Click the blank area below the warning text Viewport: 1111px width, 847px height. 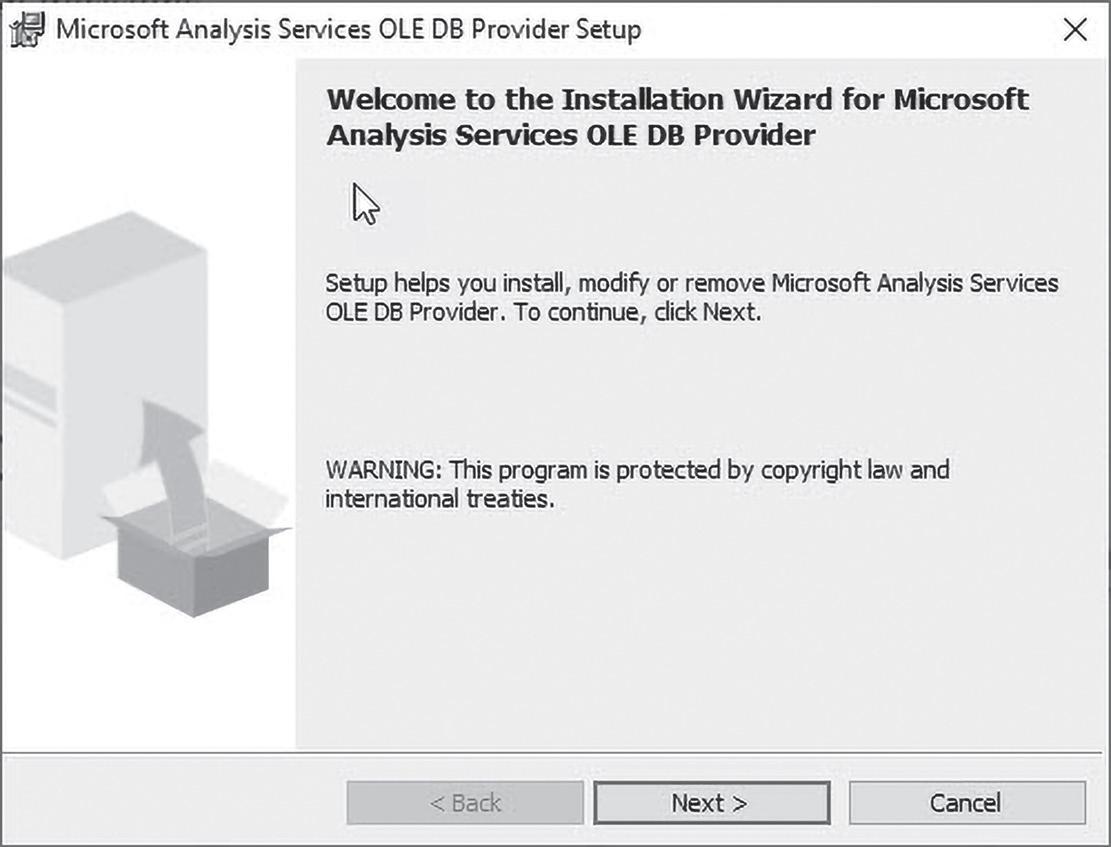point(690,640)
